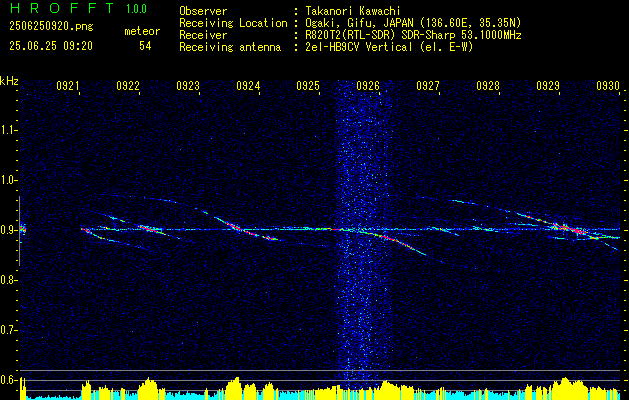Click the 0925 time marker
This screenshot has height=400, width=629.
(x=308, y=86)
